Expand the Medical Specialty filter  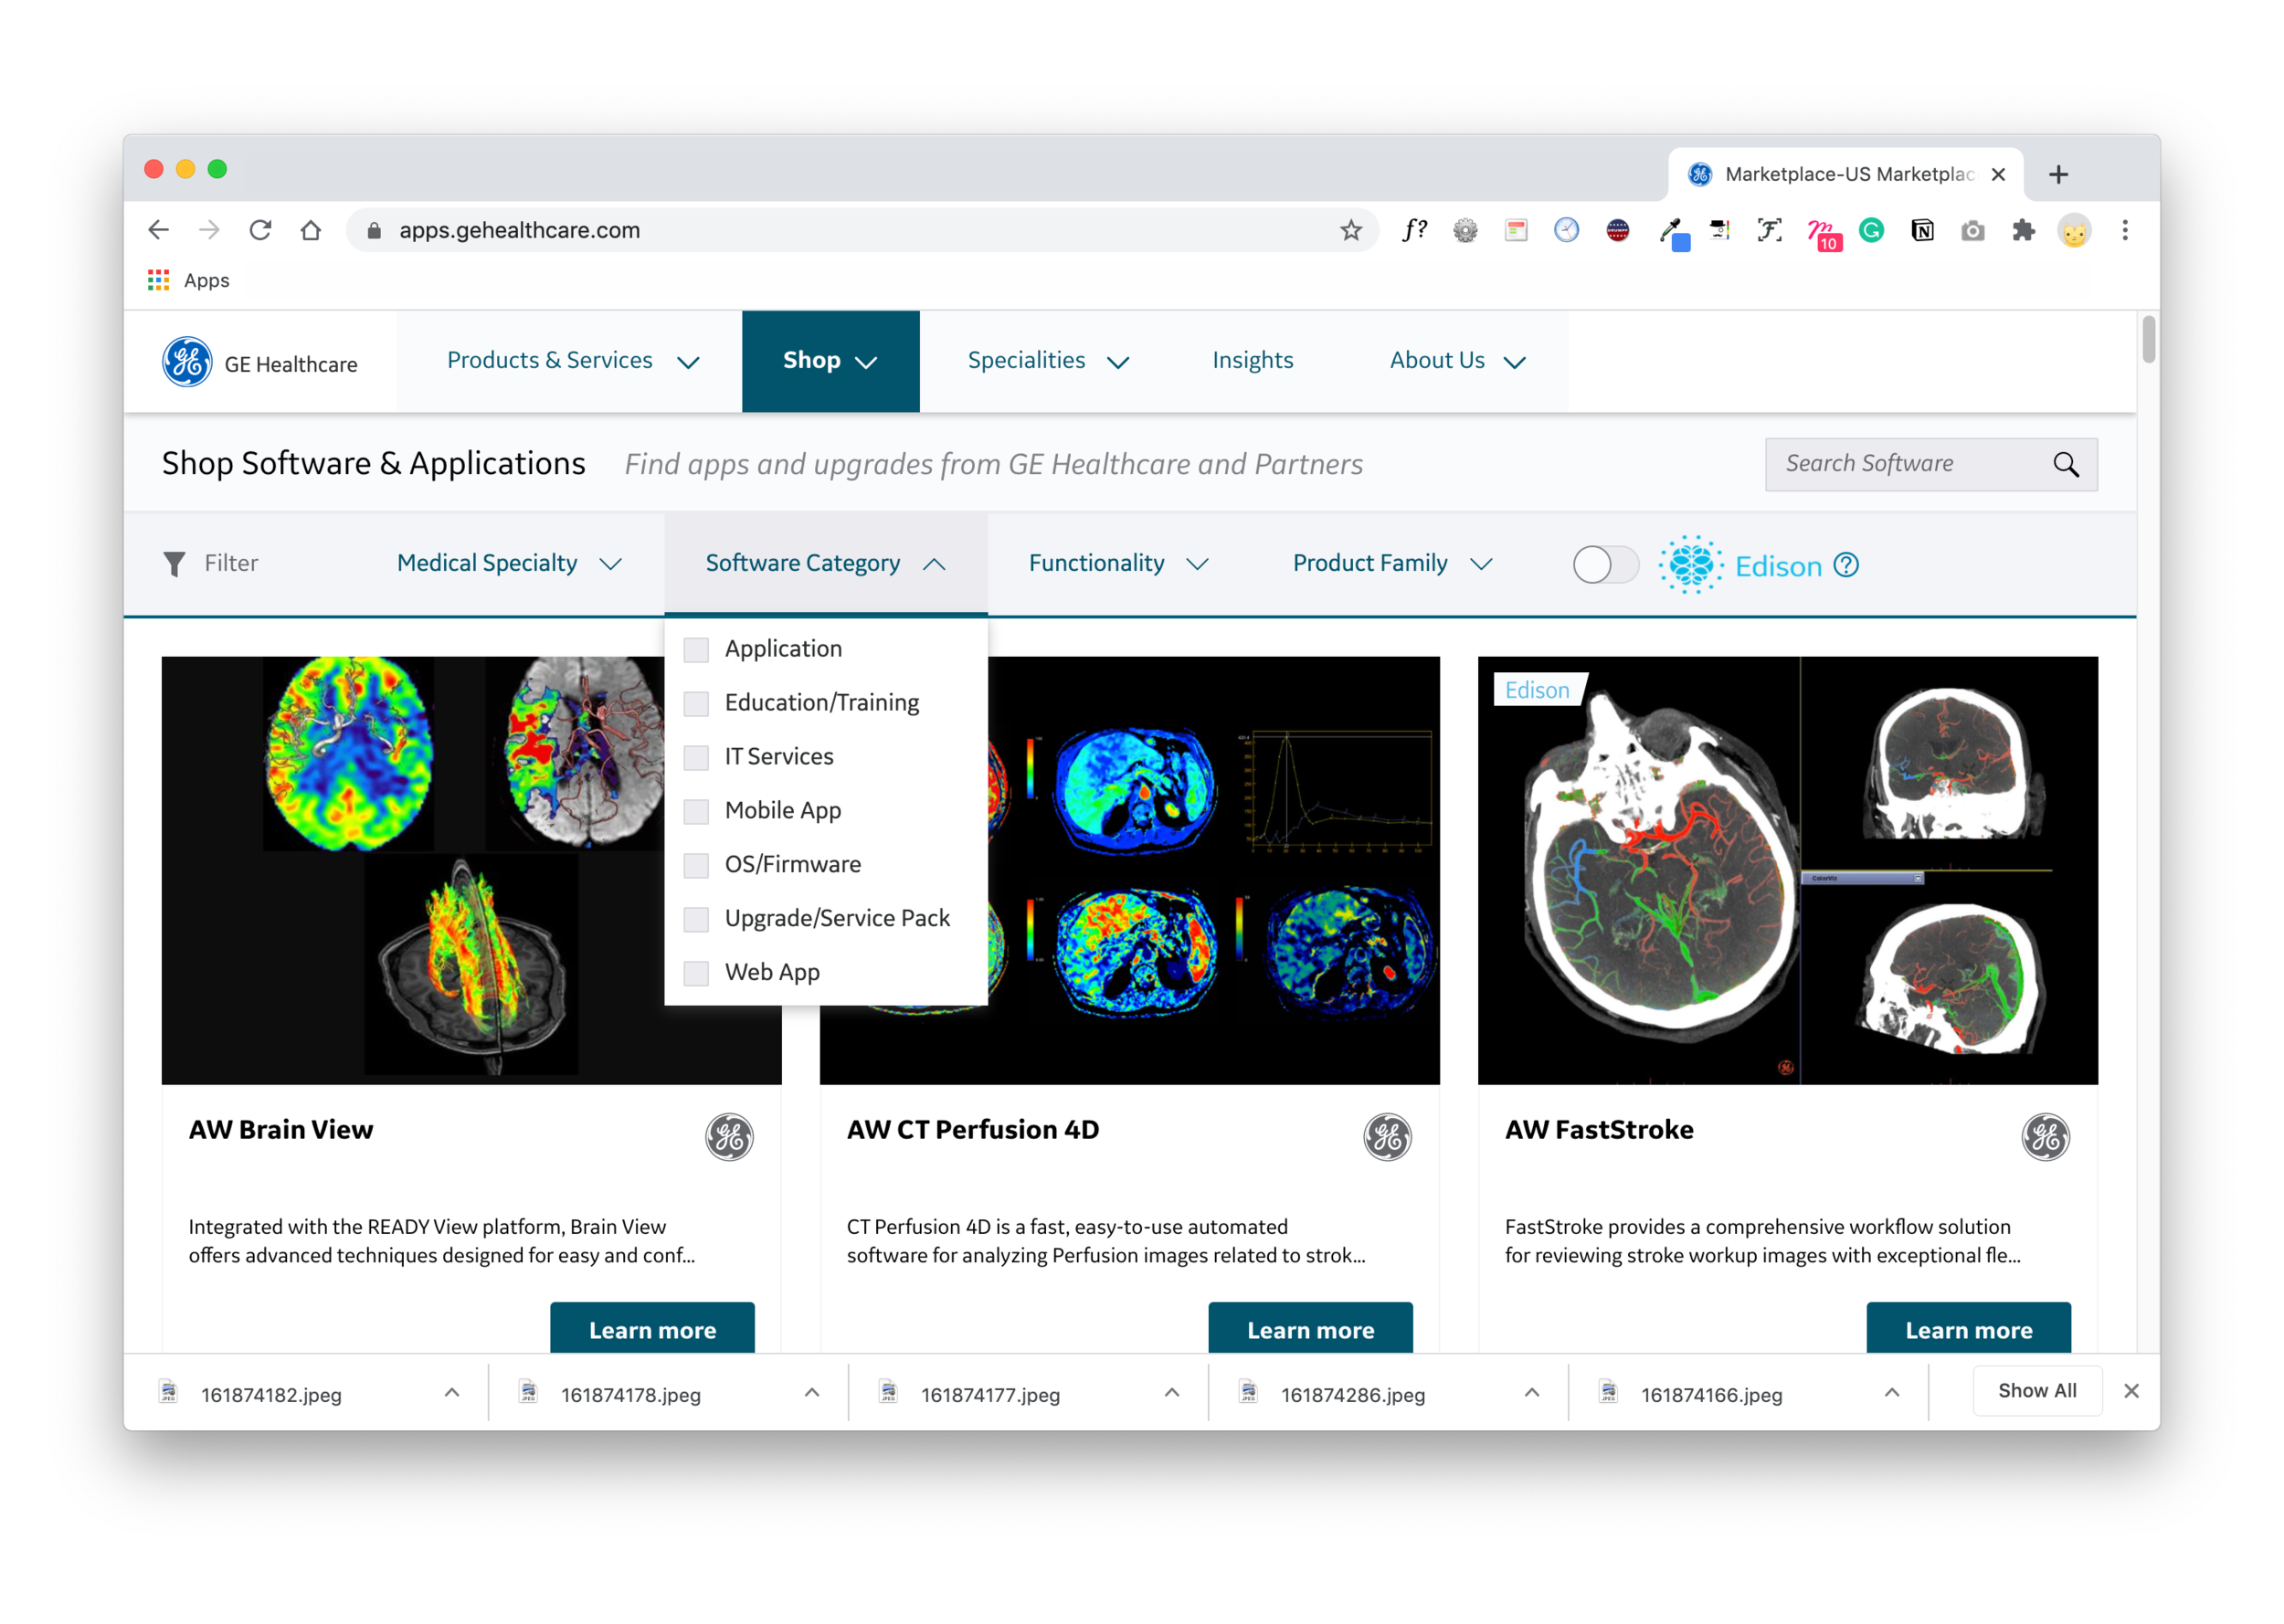tap(509, 564)
